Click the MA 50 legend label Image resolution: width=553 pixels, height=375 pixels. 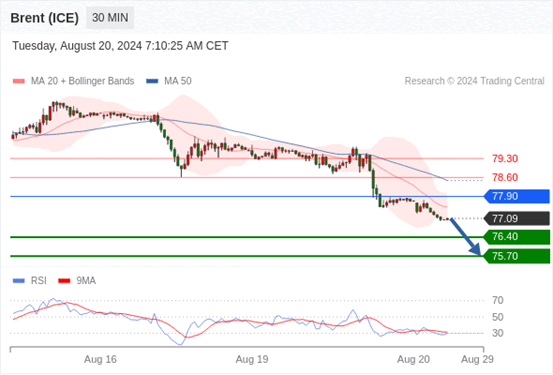[178, 81]
